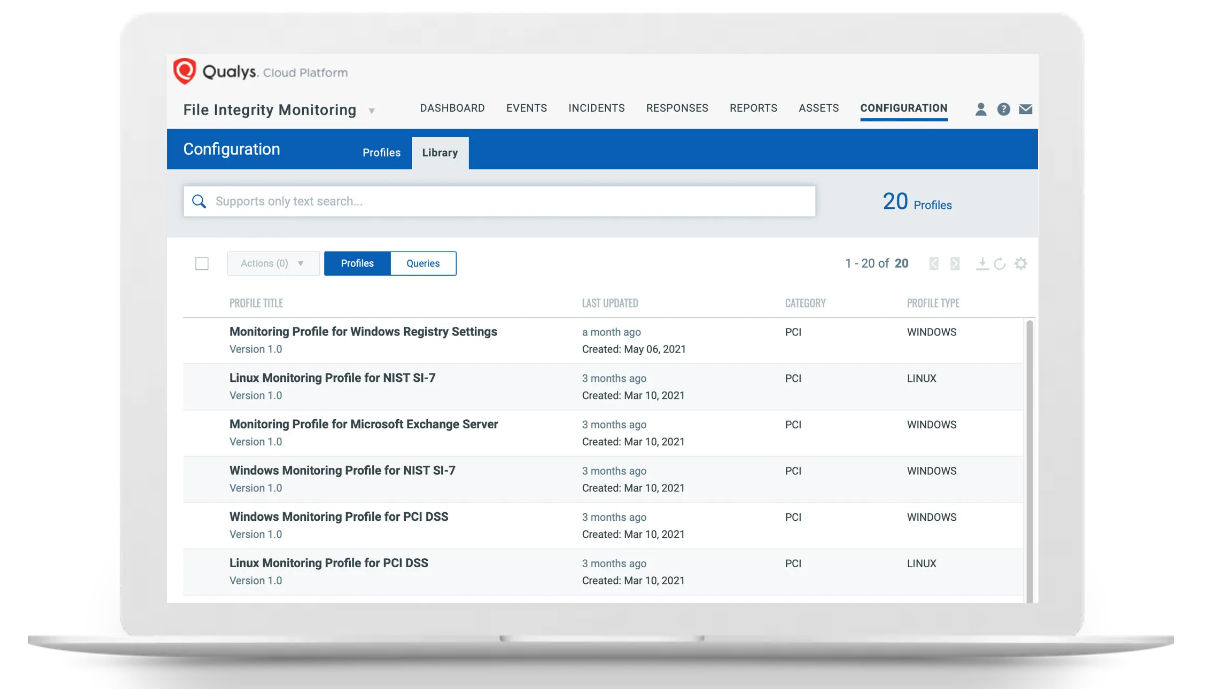Open the Dashboard menu item
Screen dimensions: 1219x689
[452, 108]
